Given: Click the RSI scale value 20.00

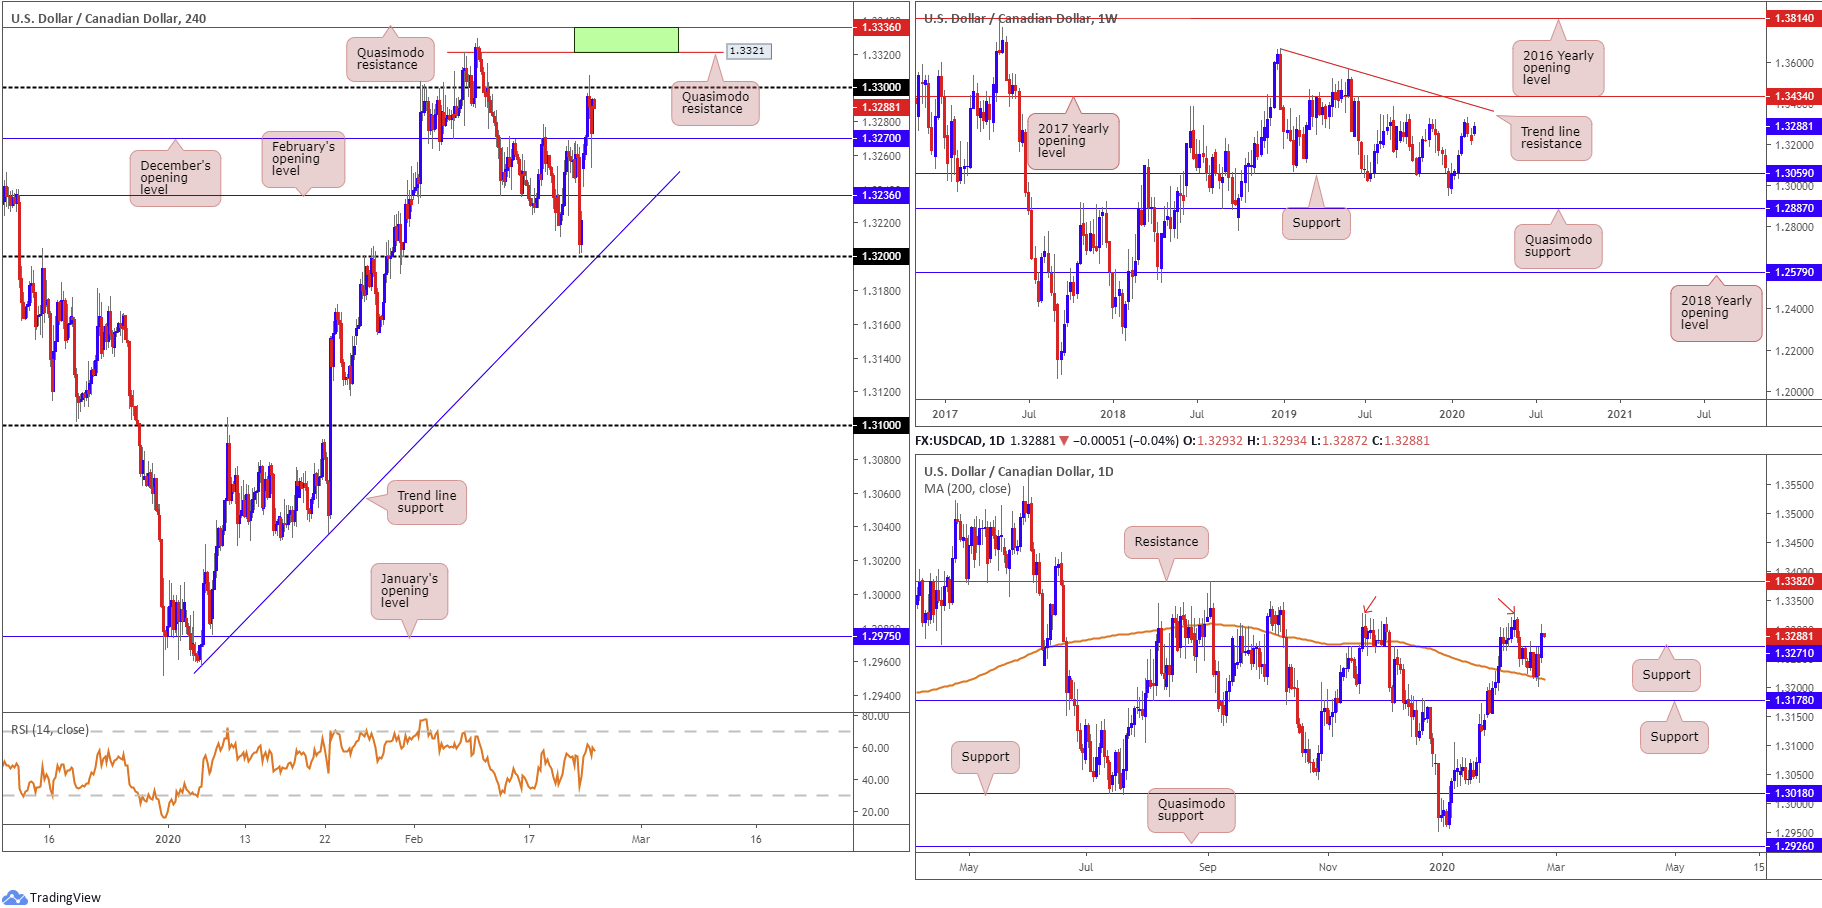Looking at the screenshot, I should [875, 813].
